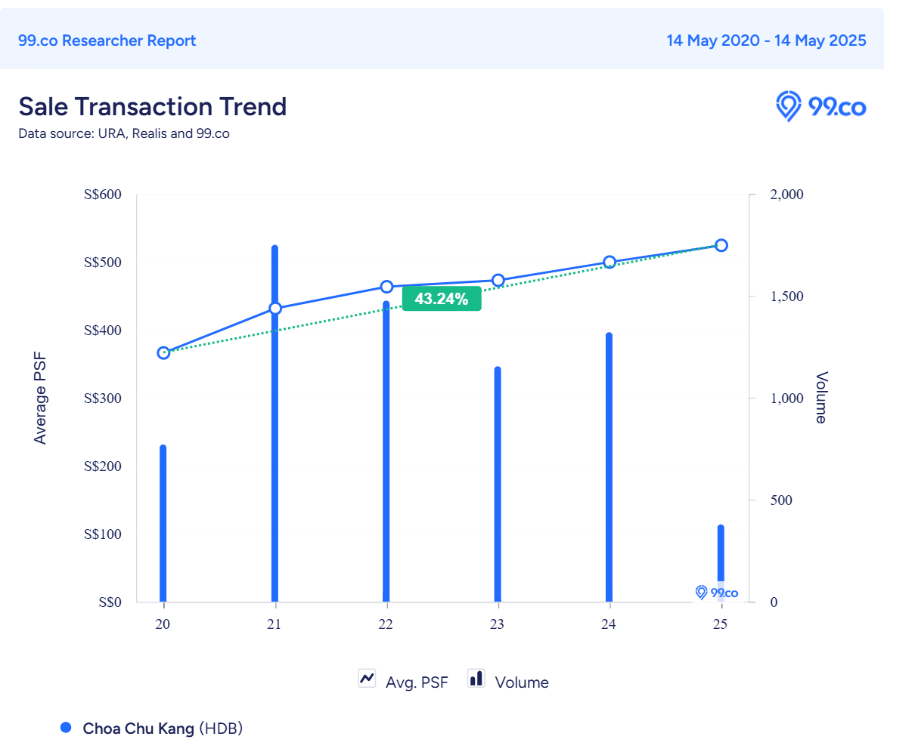Click the 2025 volume bar
This screenshot has height=749, width=903.
(720, 550)
